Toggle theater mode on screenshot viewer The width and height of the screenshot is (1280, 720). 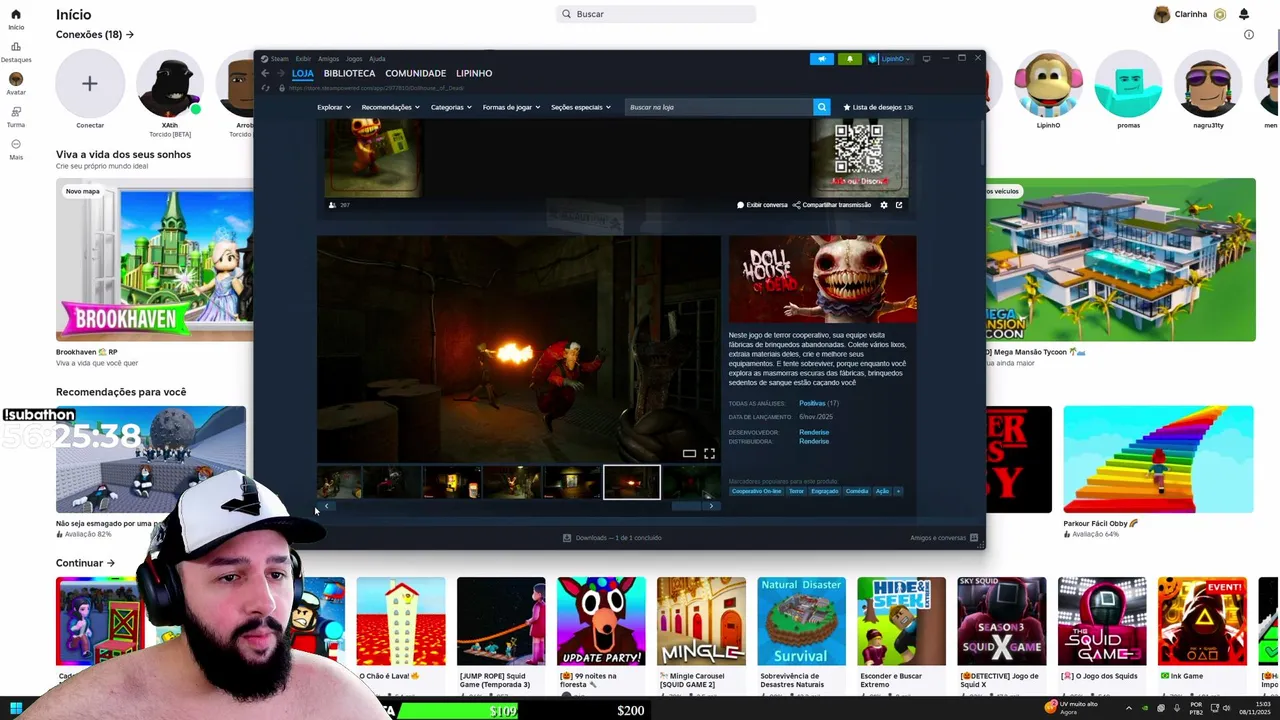[x=689, y=454]
